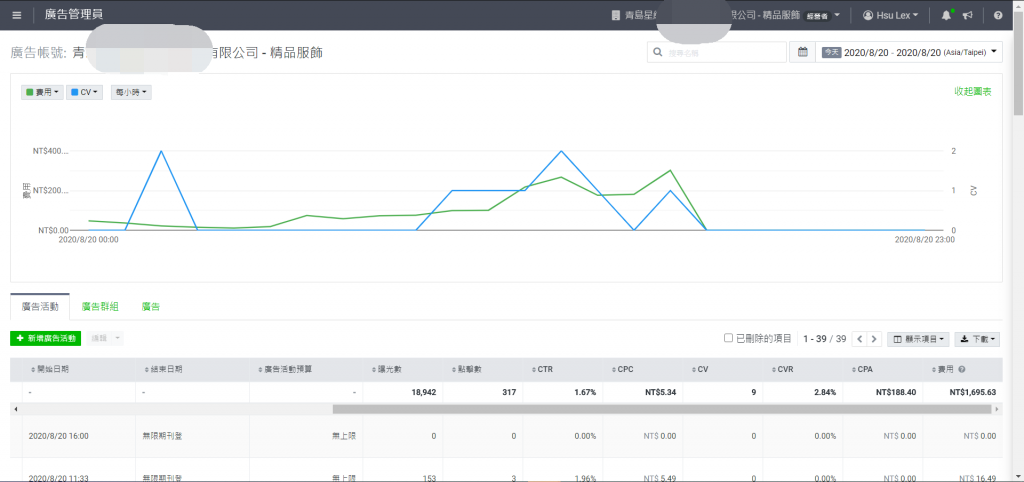Sort by 費用 column header in the table
This screenshot has width=1024, height=482.
coord(943,370)
